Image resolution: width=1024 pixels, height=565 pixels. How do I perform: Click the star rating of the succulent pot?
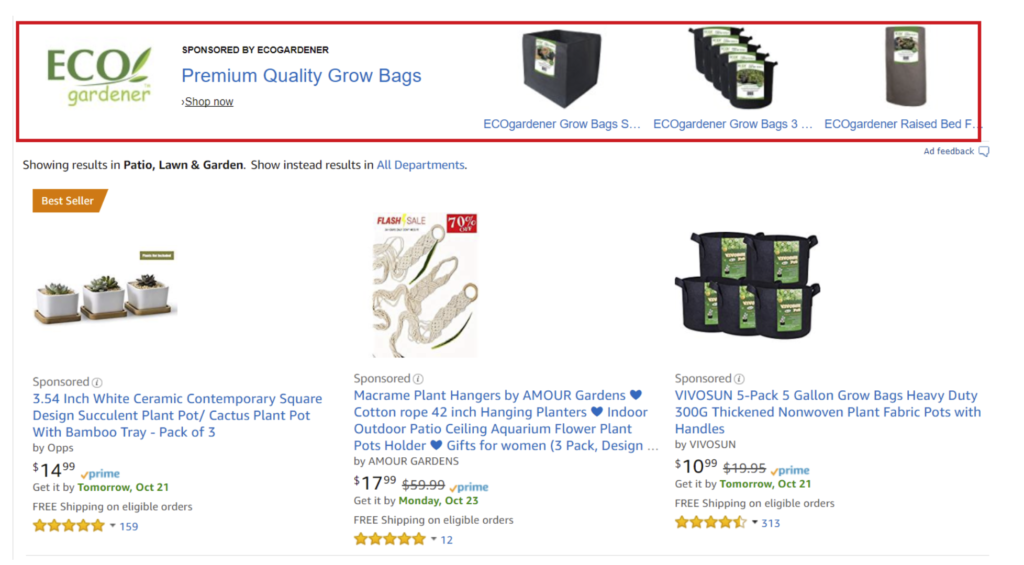[68, 526]
